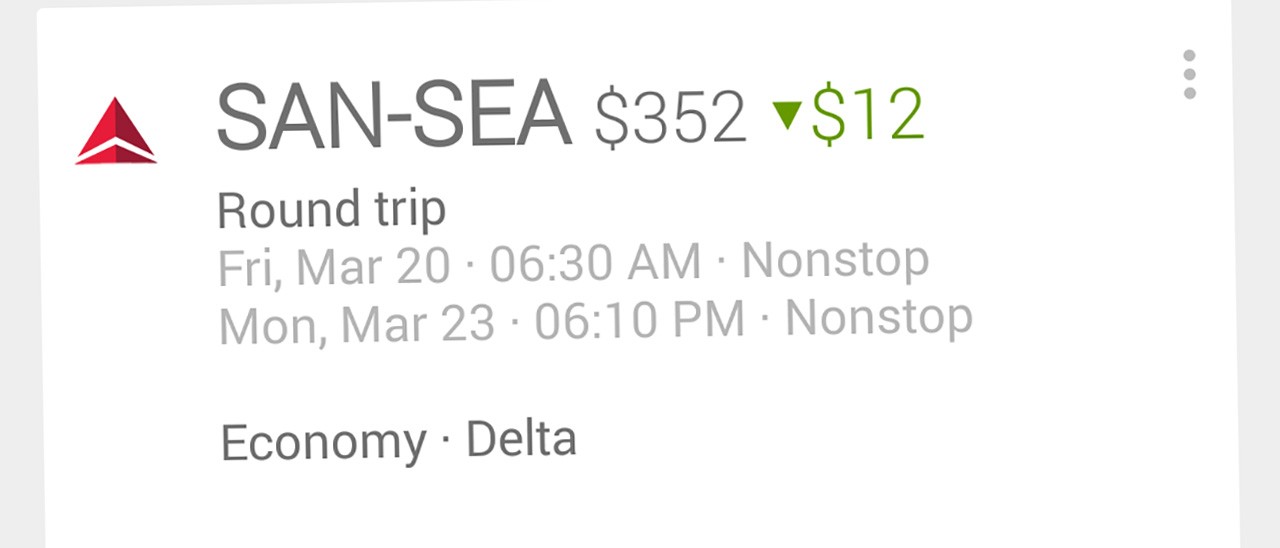Select the Economy cabin class text
This screenshot has width=1280, height=548.
tap(323, 443)
